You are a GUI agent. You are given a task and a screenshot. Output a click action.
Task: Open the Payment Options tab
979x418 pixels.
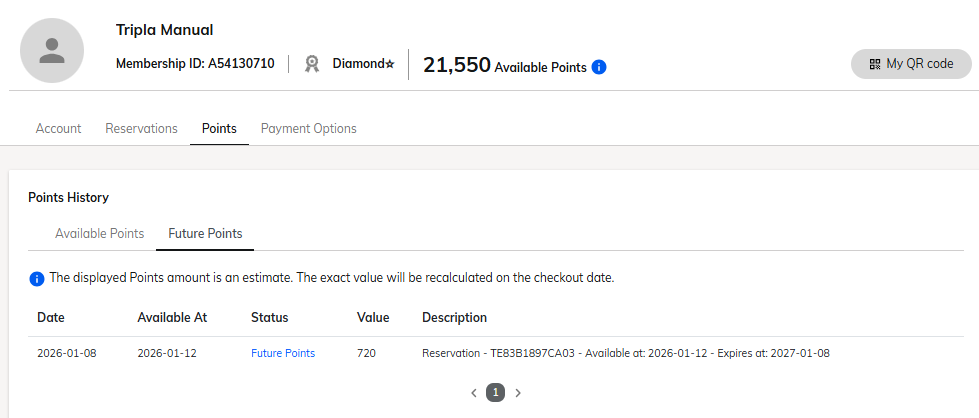[x=308, y=128]
